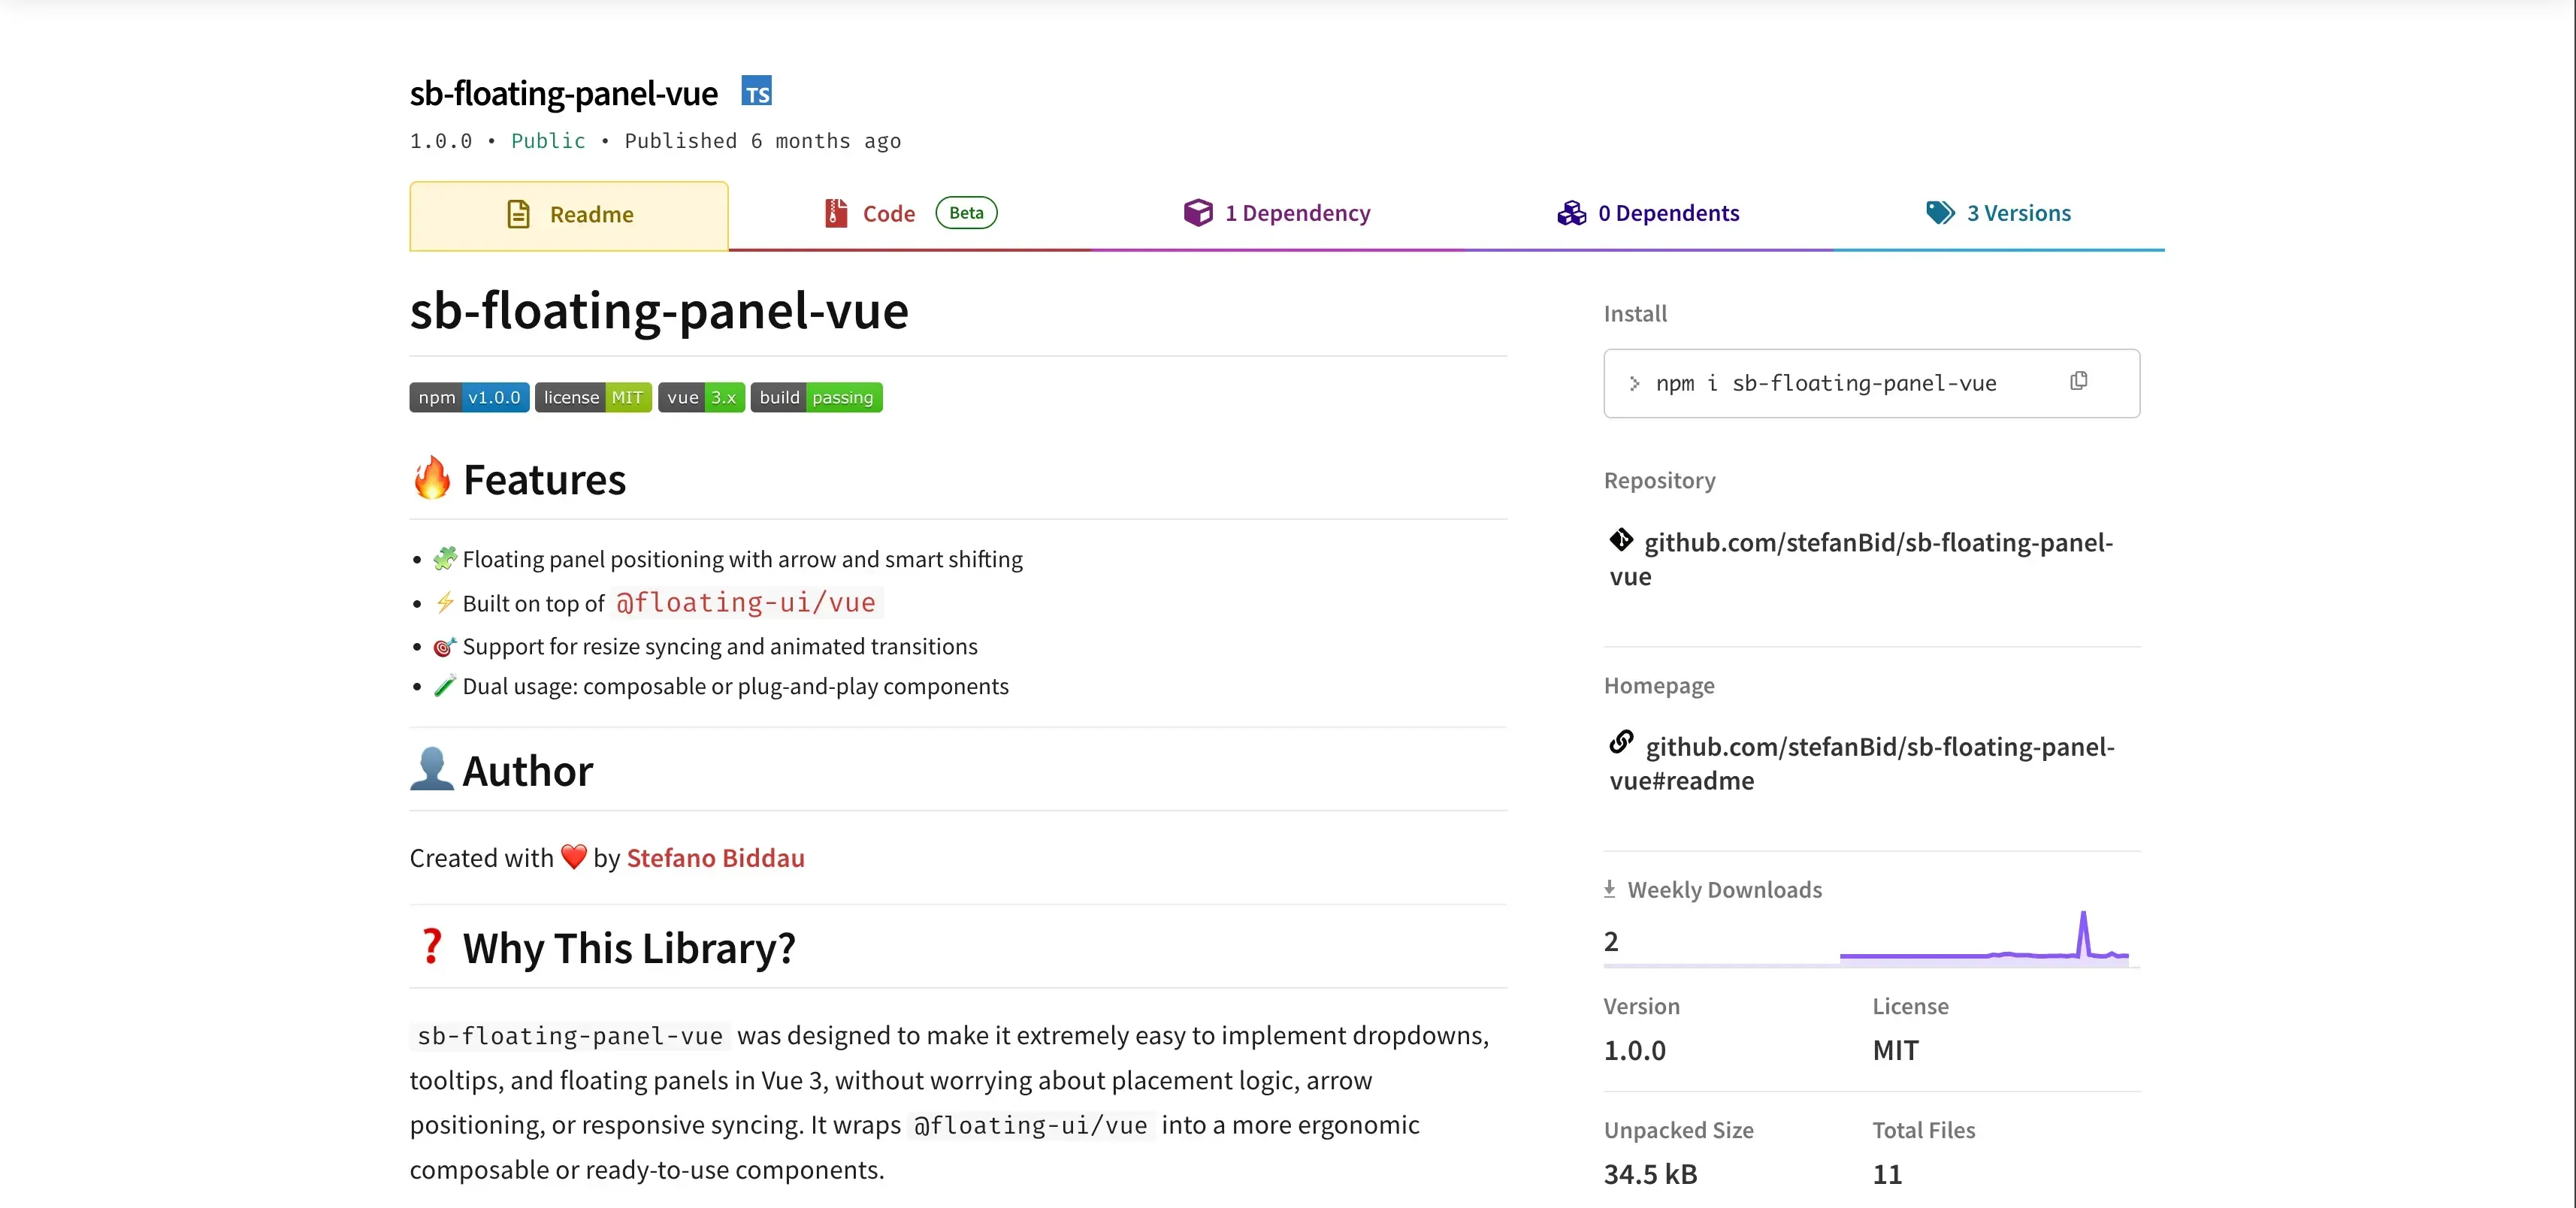Switch to the Code tab
This screenshot has width=2576, height=1208.
(x=910, y=213)
